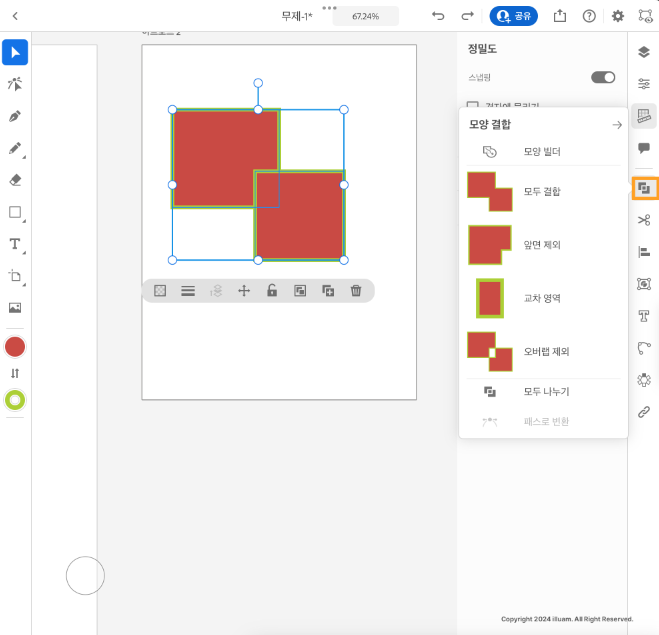Screen dimensions: 659x635
Task: Click the duplicate icon in floating toolbar
Action: pos(328,290)
